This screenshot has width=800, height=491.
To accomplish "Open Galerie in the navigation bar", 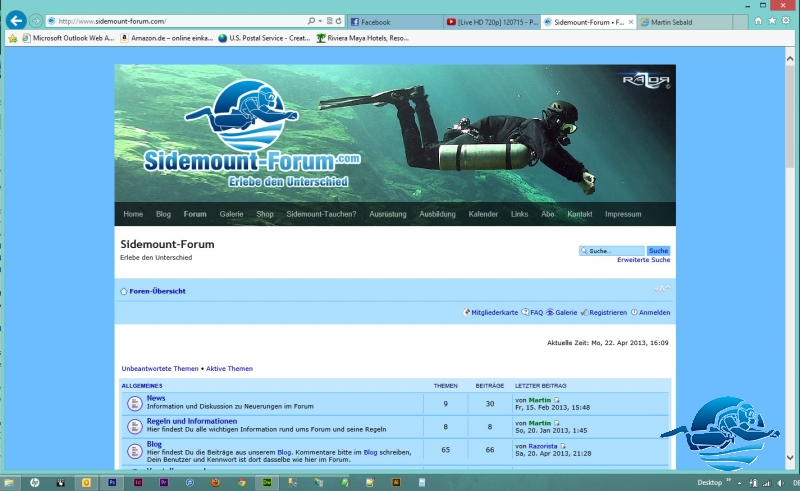I will [231, 214].
